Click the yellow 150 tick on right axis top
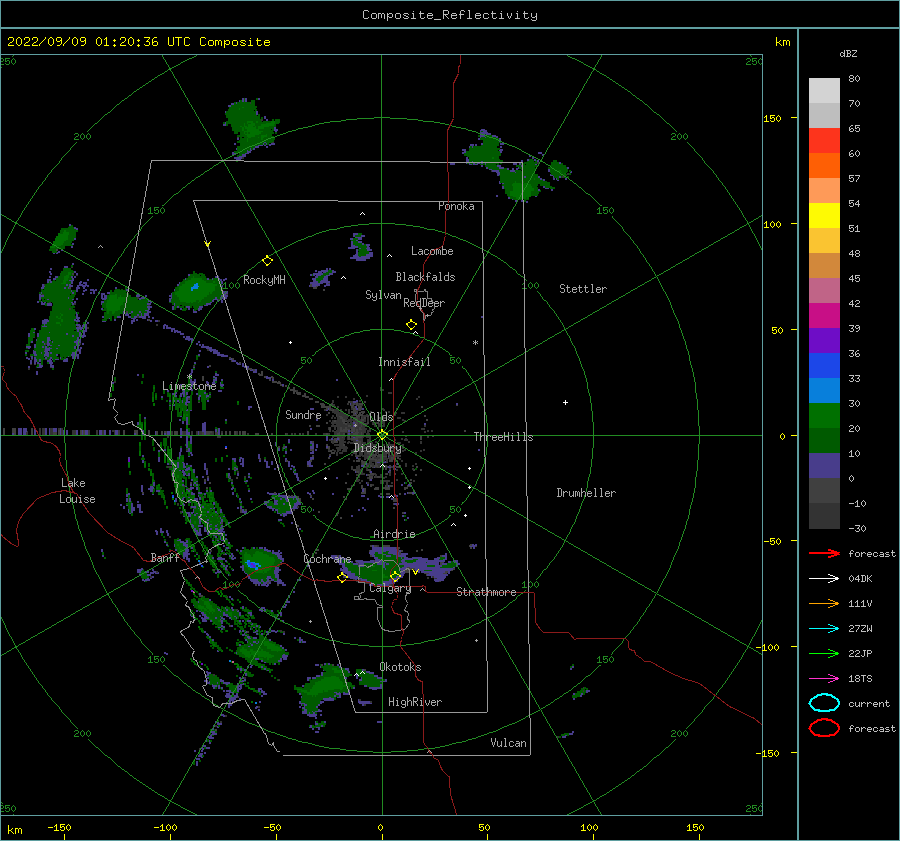This screenshot has height=841, width=900. tap(772, 118)
